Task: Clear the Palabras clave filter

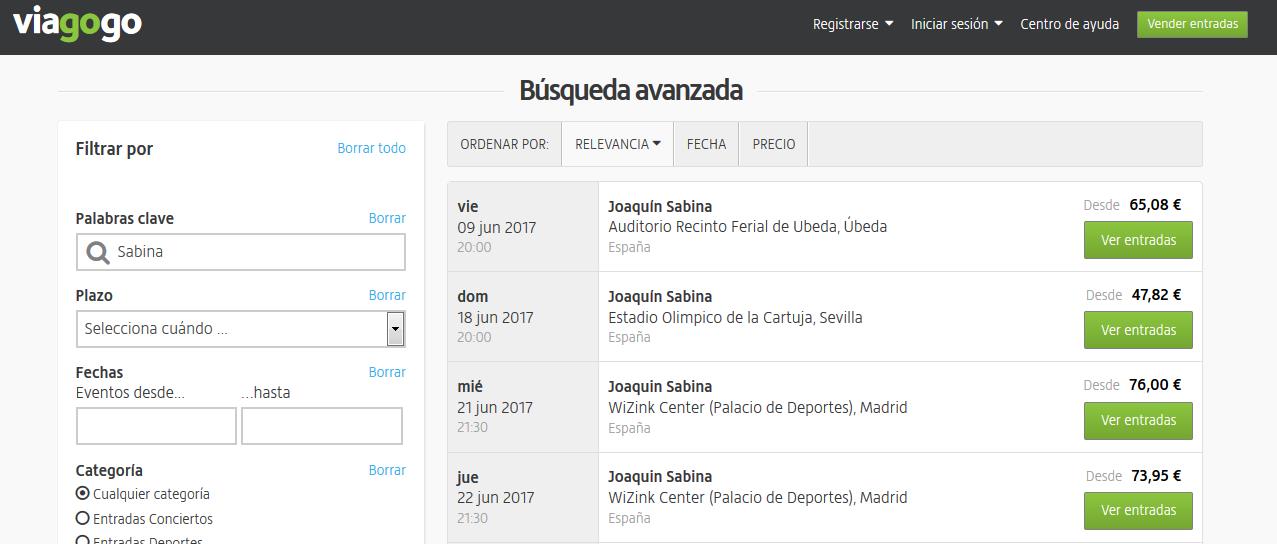Action: pos(387,218)
